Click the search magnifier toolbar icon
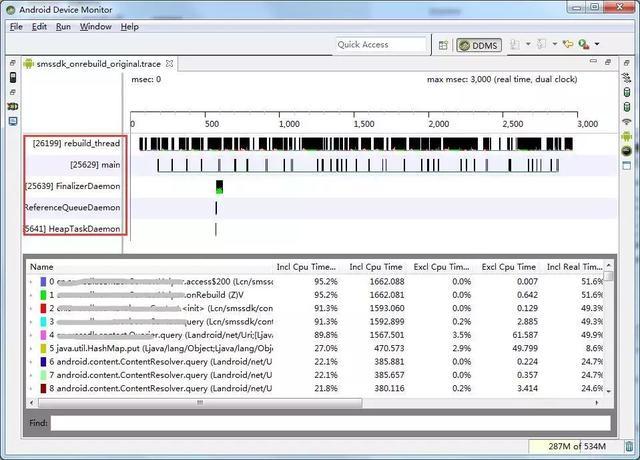Viewport: 640px width, 460px height. 584,44
